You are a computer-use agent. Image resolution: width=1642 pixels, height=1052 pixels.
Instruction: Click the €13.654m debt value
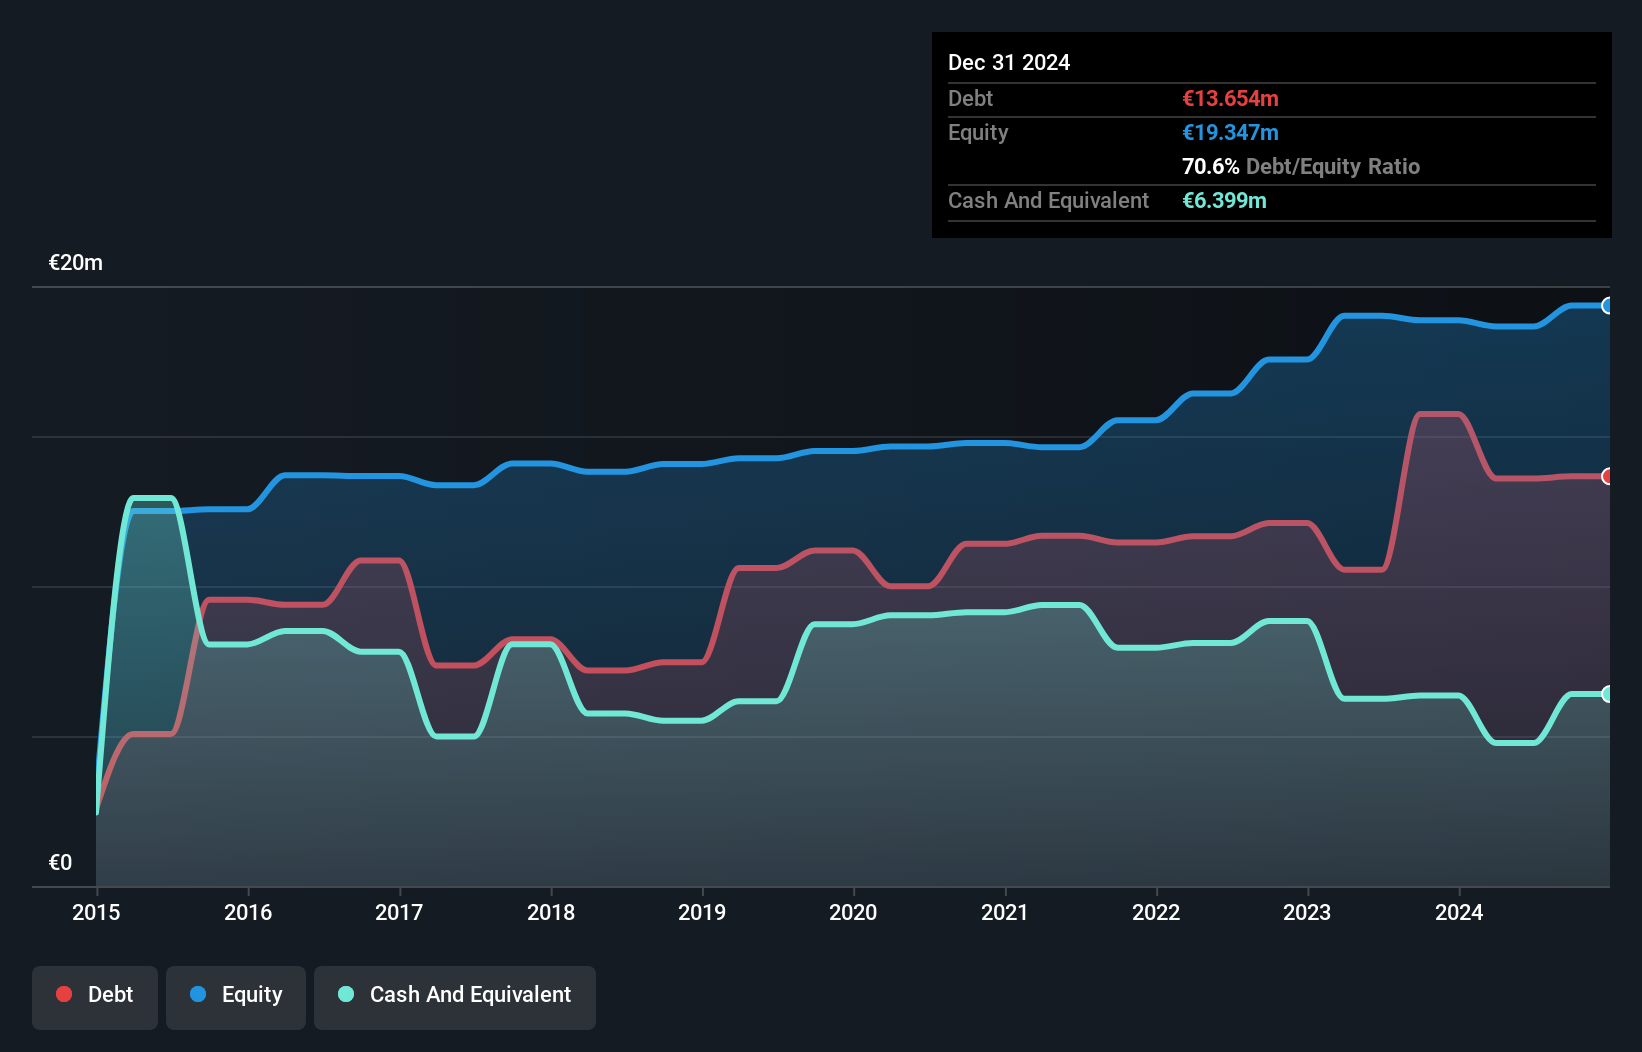tap(1230, 98)
